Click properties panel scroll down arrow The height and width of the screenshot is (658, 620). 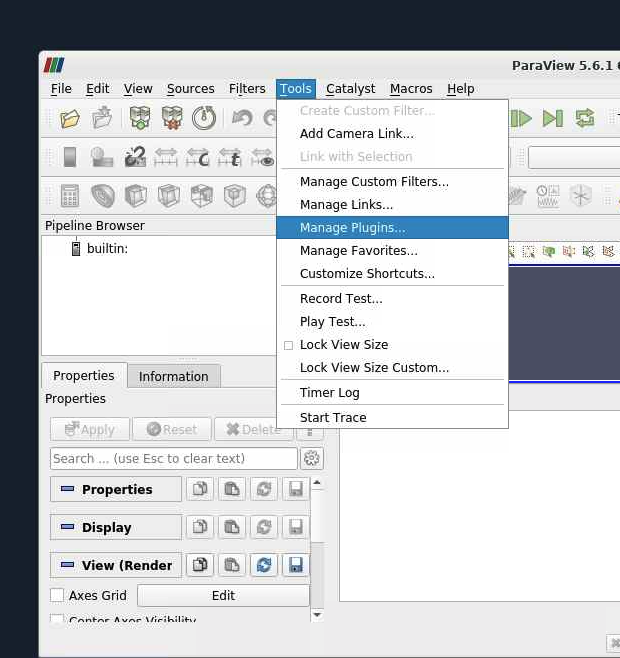317,615
